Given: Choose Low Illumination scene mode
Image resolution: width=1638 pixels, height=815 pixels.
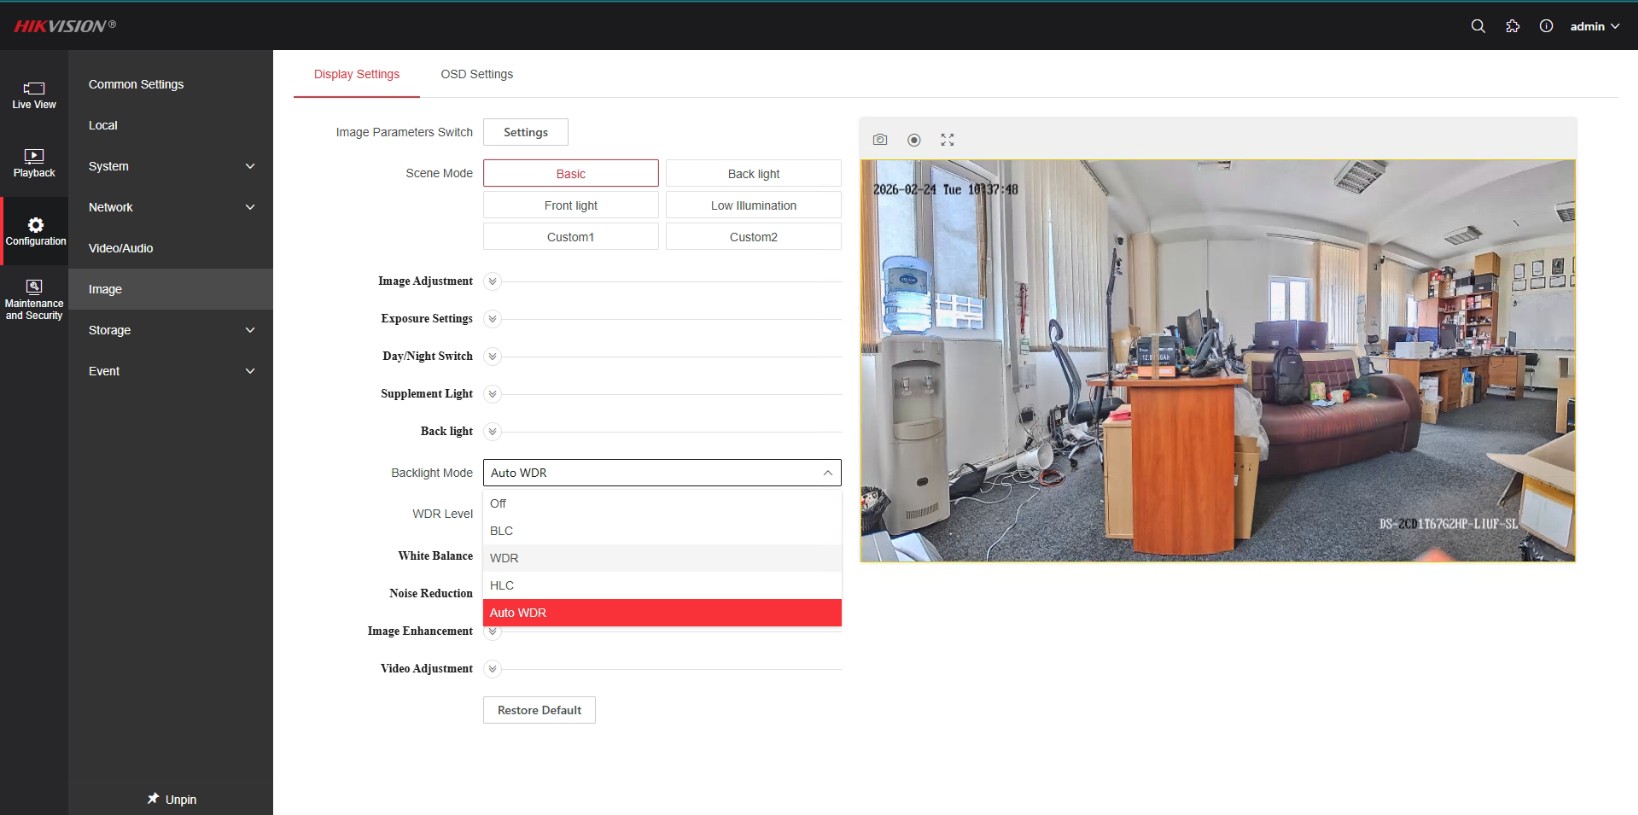Looking at the screenshot, I should (x=753, y=206).
